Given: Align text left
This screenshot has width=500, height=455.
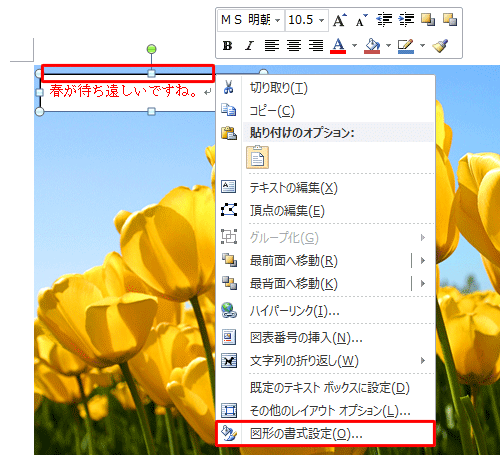Looking at the screenshot, I should coord(272,46).
